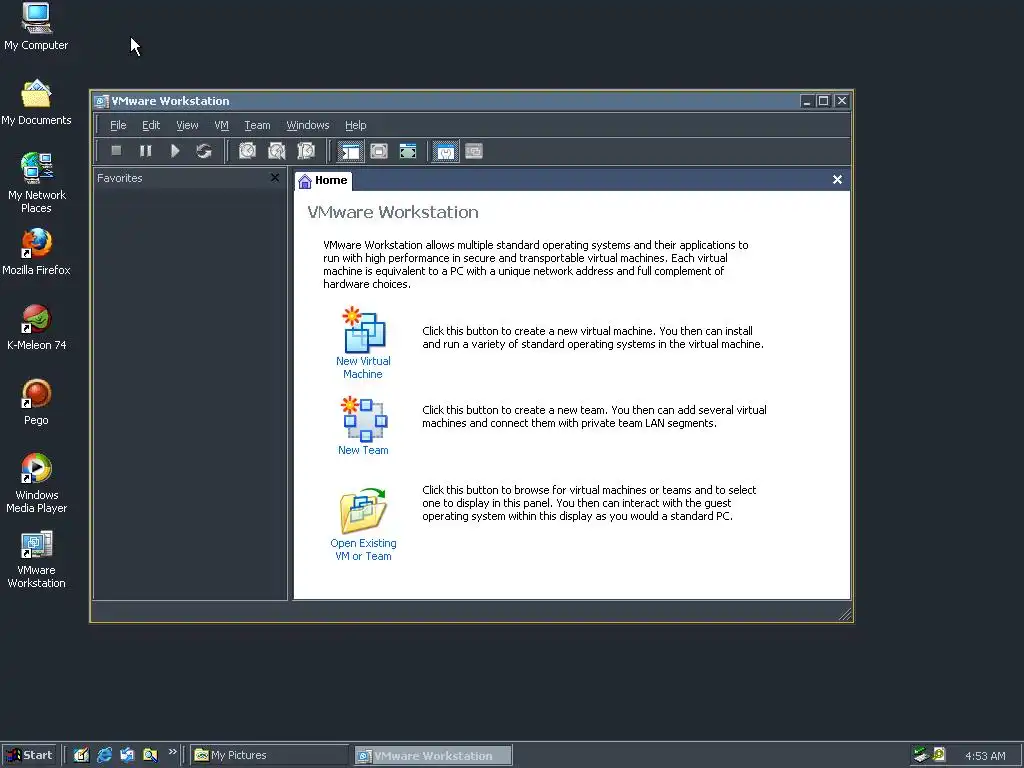Image resolution: width=1024 pixels, height=768 pixels.
Task: Select the K-Meleon 74 desktop shortcut
Action: pyautogui.click(x=36, y=327)
